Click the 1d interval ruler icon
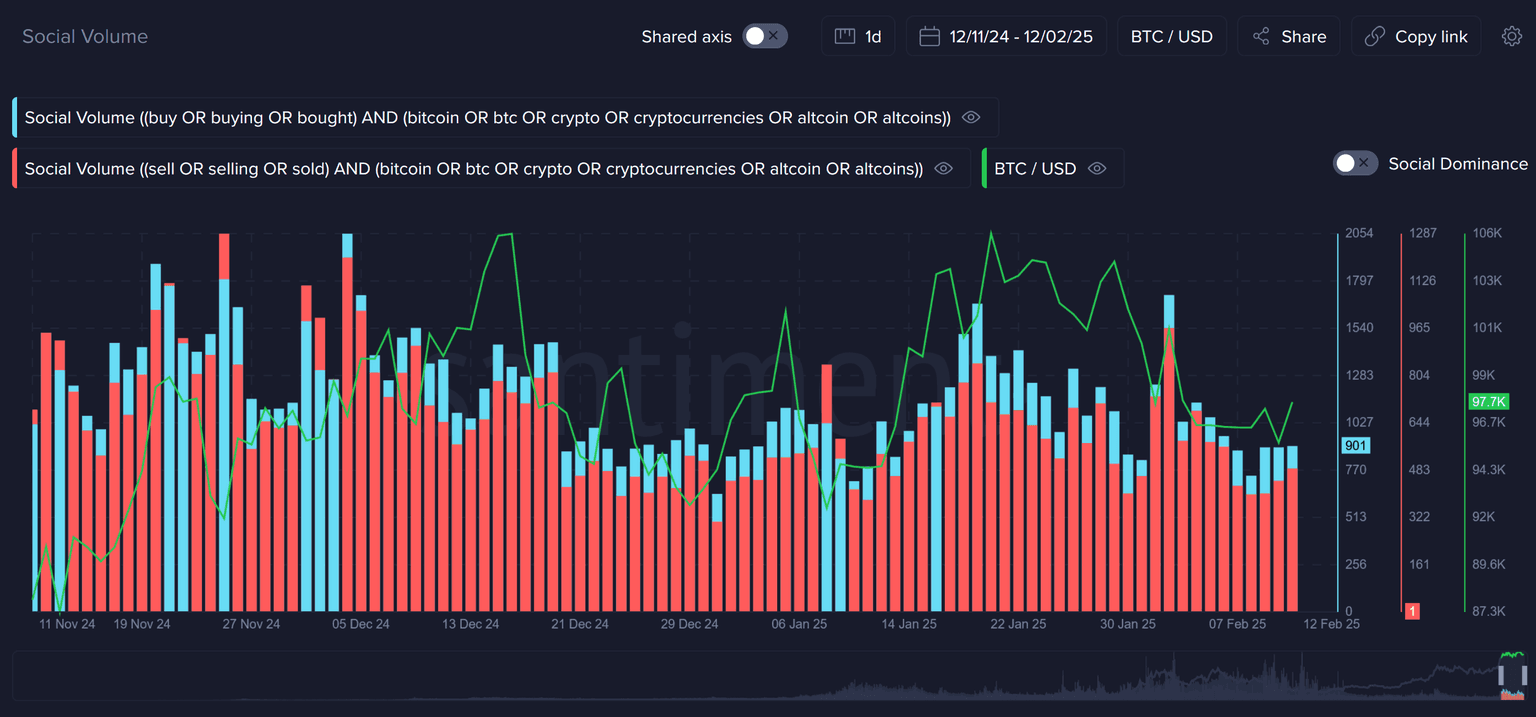 tap(845, 36)
